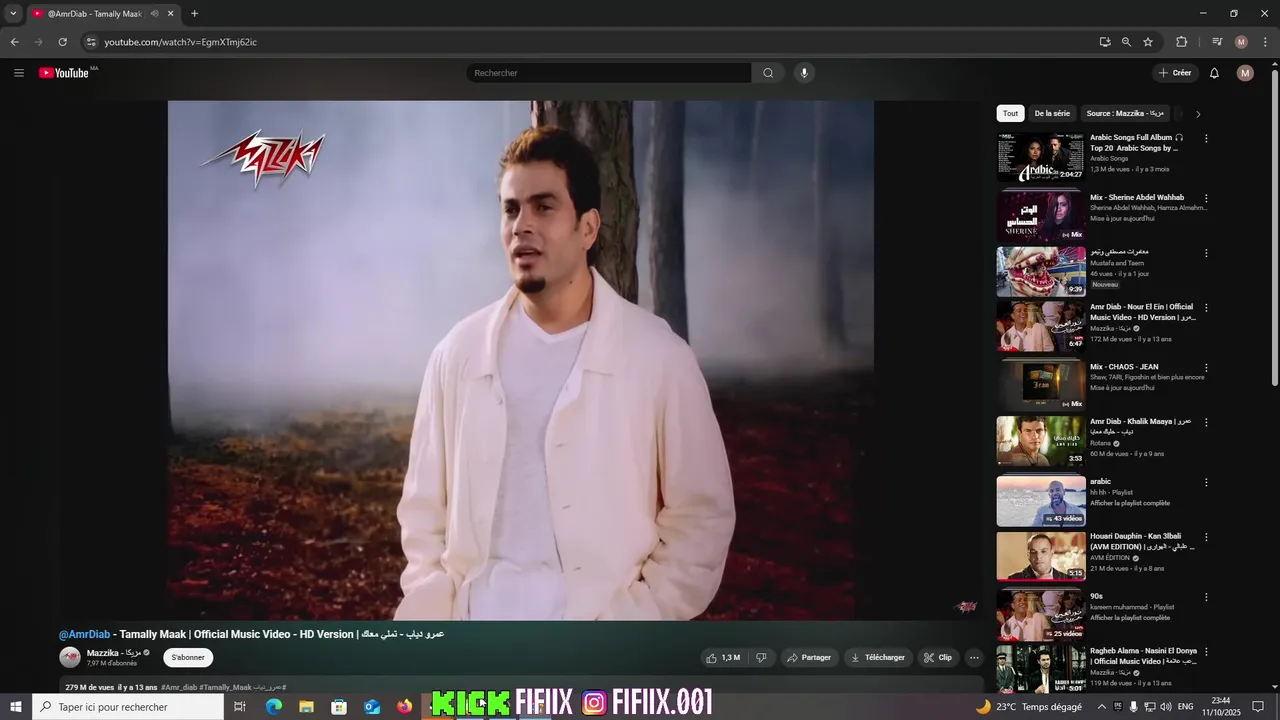Select the Tout filter chip

(x=1010, y=114)
